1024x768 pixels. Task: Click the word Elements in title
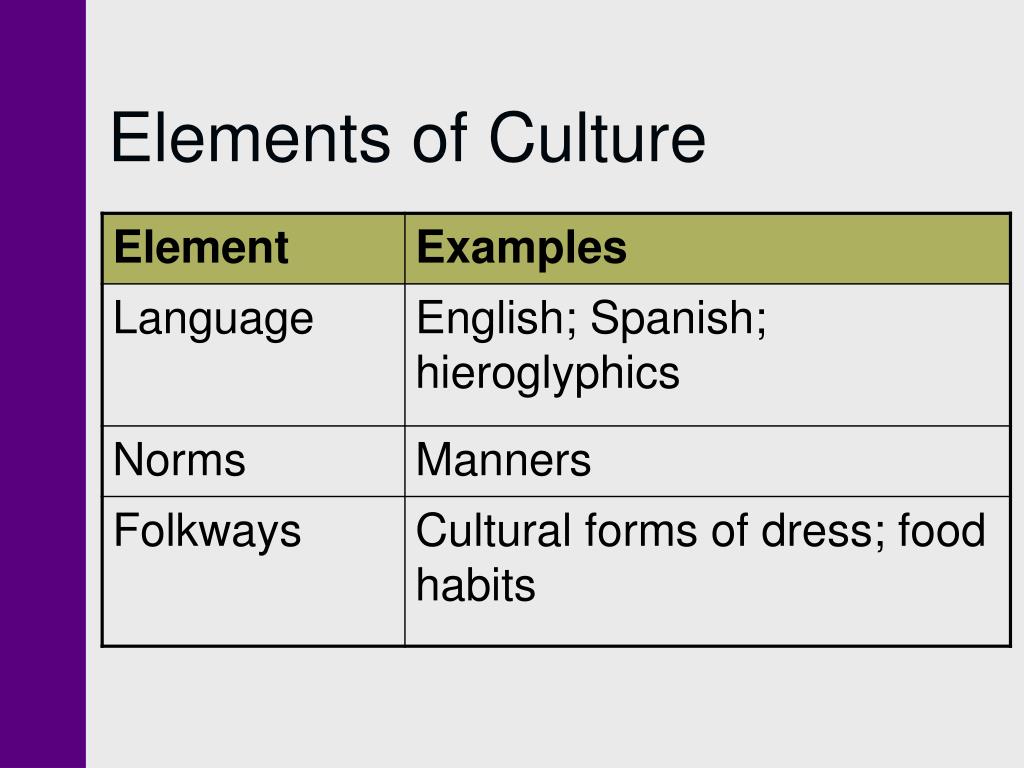pyautogui.click(x=251, y=138)
